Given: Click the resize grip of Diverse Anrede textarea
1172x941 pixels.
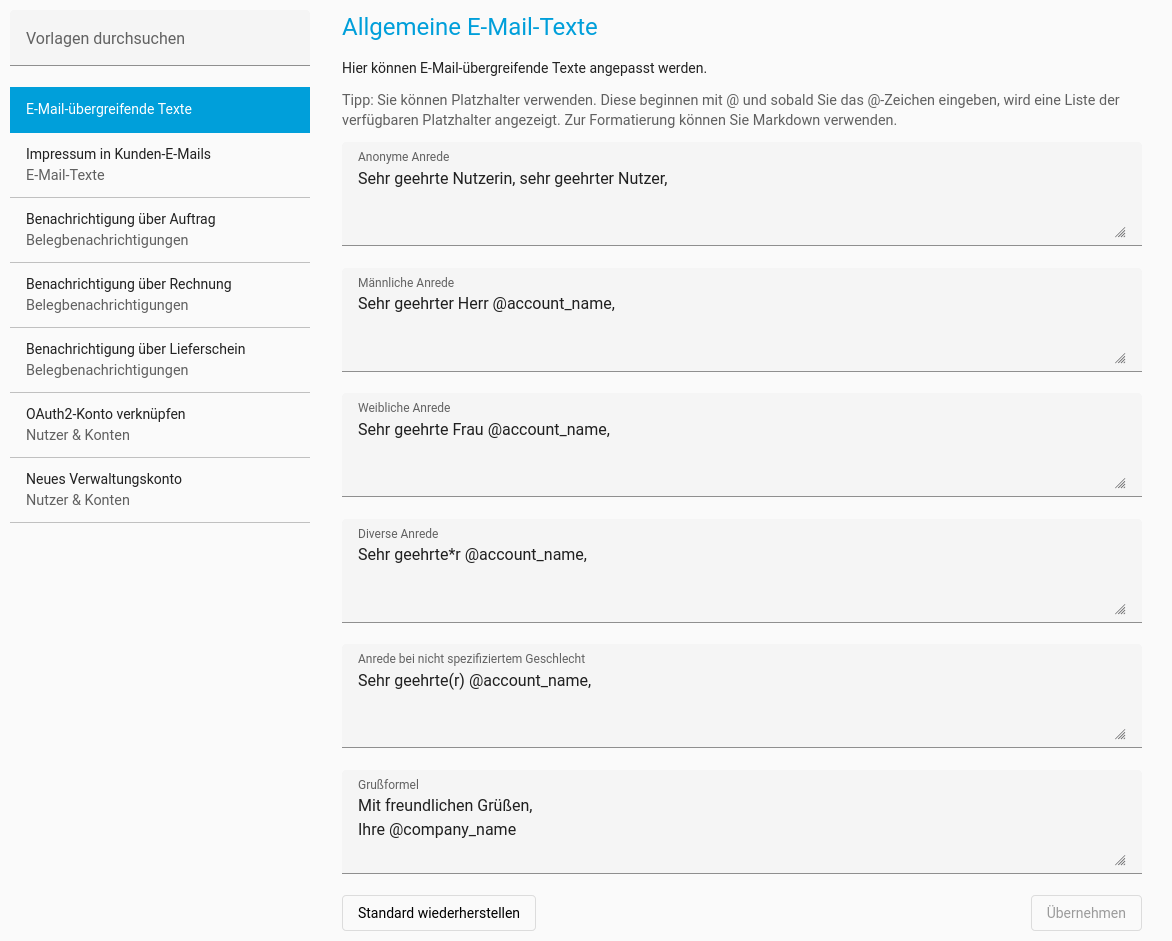Looking at the screenshot, I should pos(1120,610).
